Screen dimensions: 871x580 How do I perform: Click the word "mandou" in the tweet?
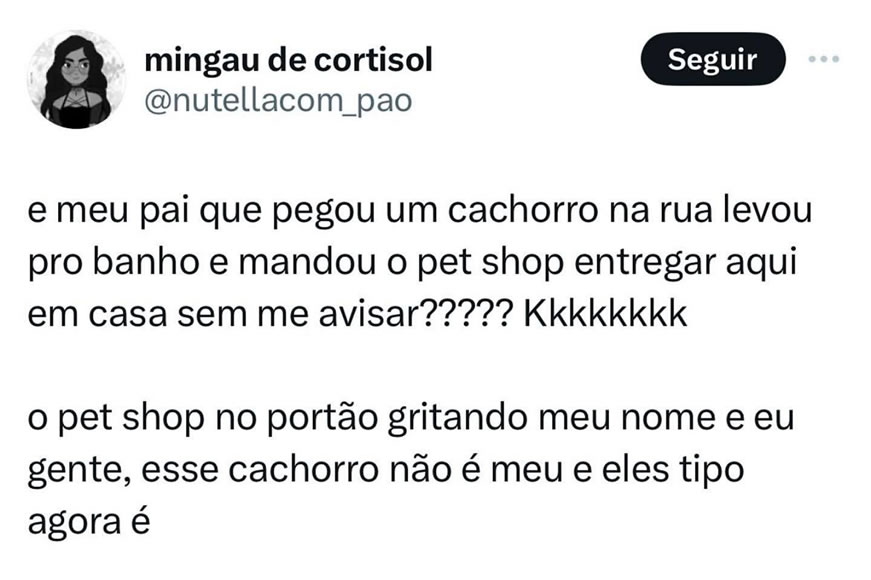tap(307, 262)
